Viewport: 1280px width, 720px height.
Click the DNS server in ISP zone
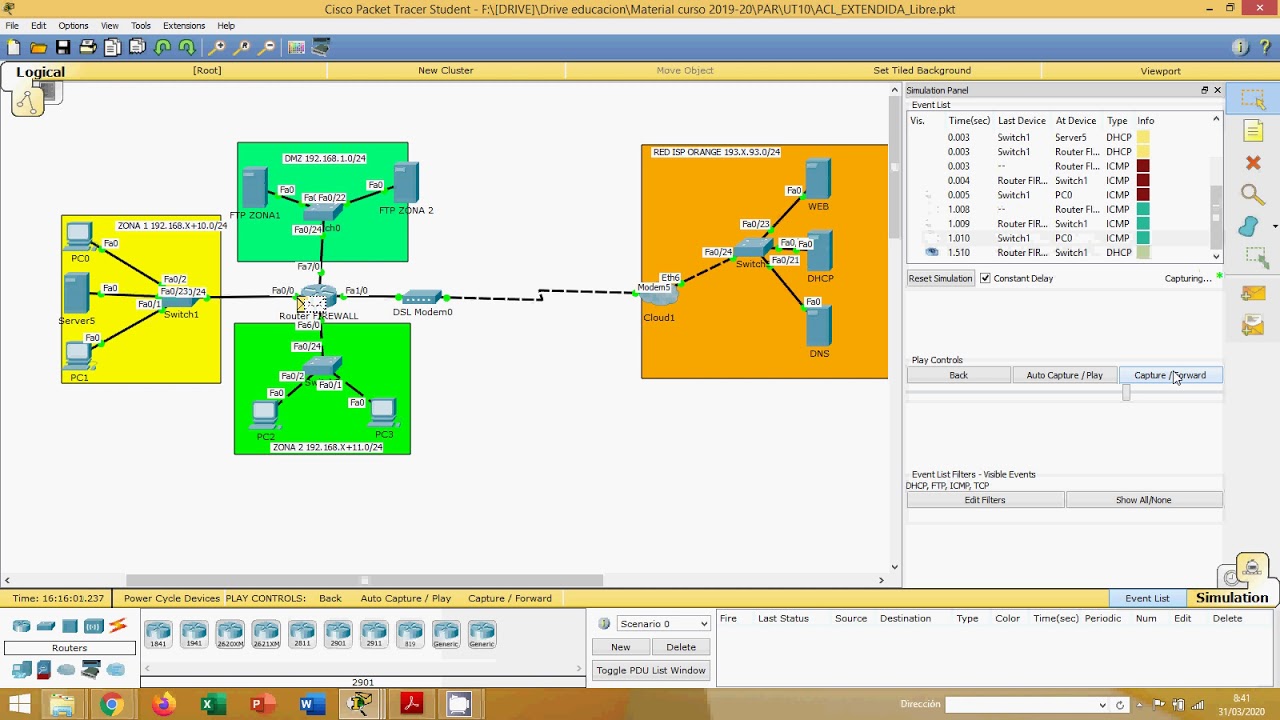tap(818, 327)
